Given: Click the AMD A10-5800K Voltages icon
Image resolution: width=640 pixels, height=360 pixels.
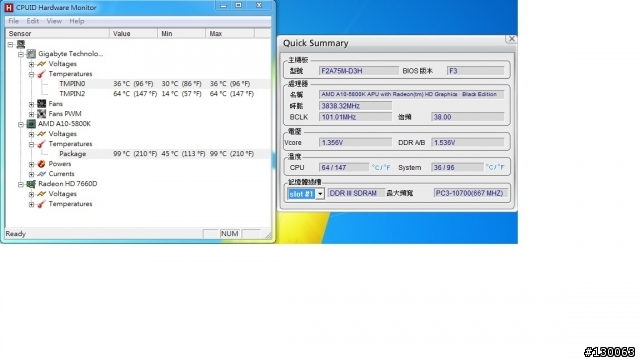Looking at the screenshot, I should [x=42, y=134].
